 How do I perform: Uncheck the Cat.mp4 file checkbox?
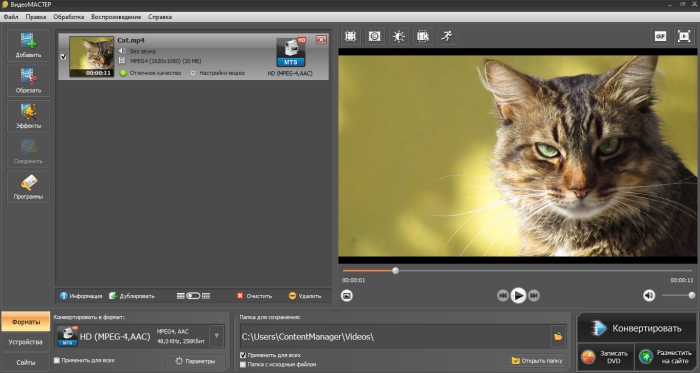tap(63, 57)
